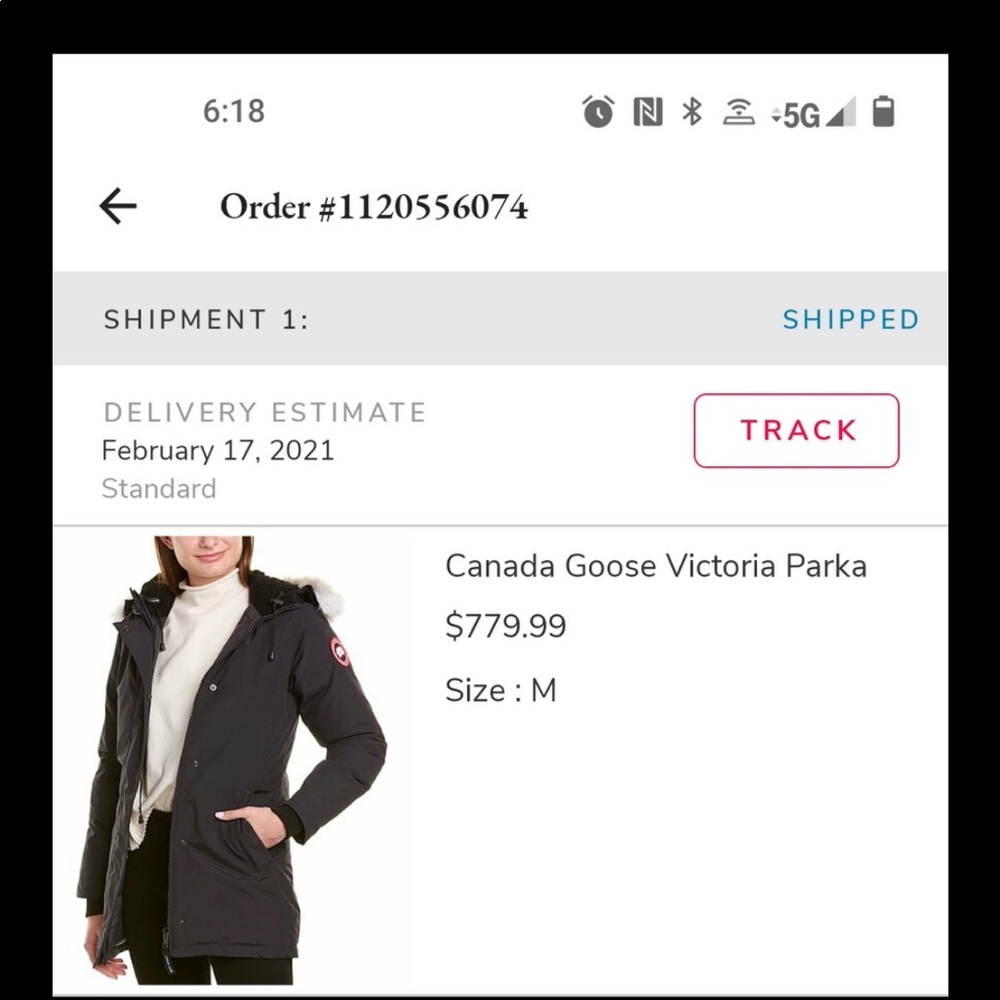This screenshot has height=1000, width=1000.
Task: Tap the Order #1120556074 title
Action: [x=374, y=206]
